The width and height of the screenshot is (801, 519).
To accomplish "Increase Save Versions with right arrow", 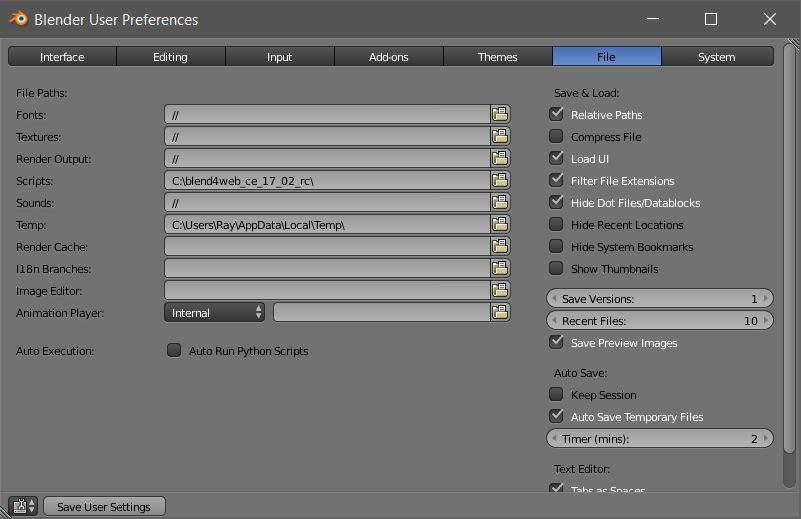I will pos(765,298).
